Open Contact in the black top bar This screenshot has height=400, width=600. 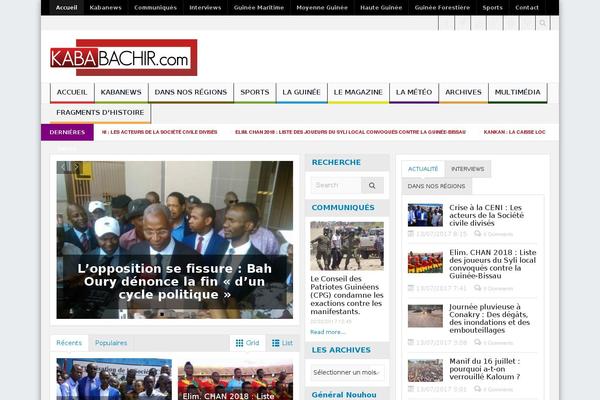tap(527, 8)
